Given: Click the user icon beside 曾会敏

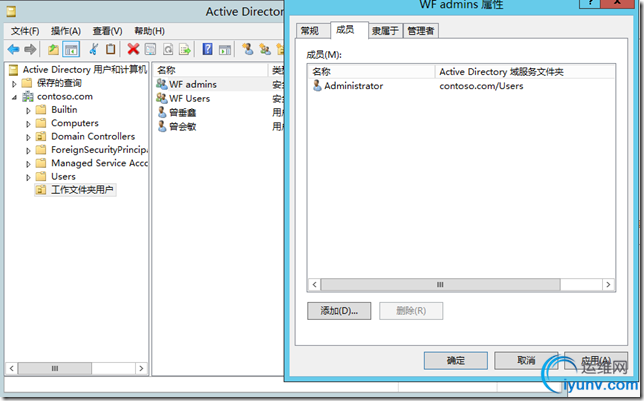Looking at the screenshot, I should coord(162,126).
